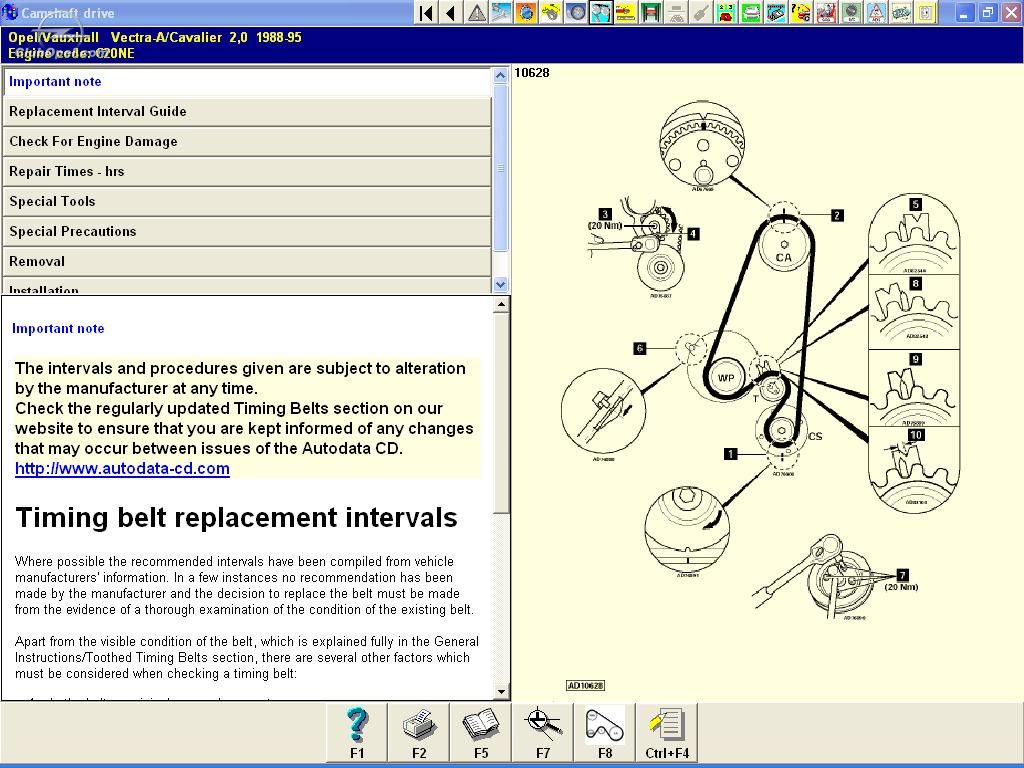Open the yellow wrench-and-gear toolbar icon
Image resolution: width=1024 pixels, height=768 pixels.
(x=551, y=12)
